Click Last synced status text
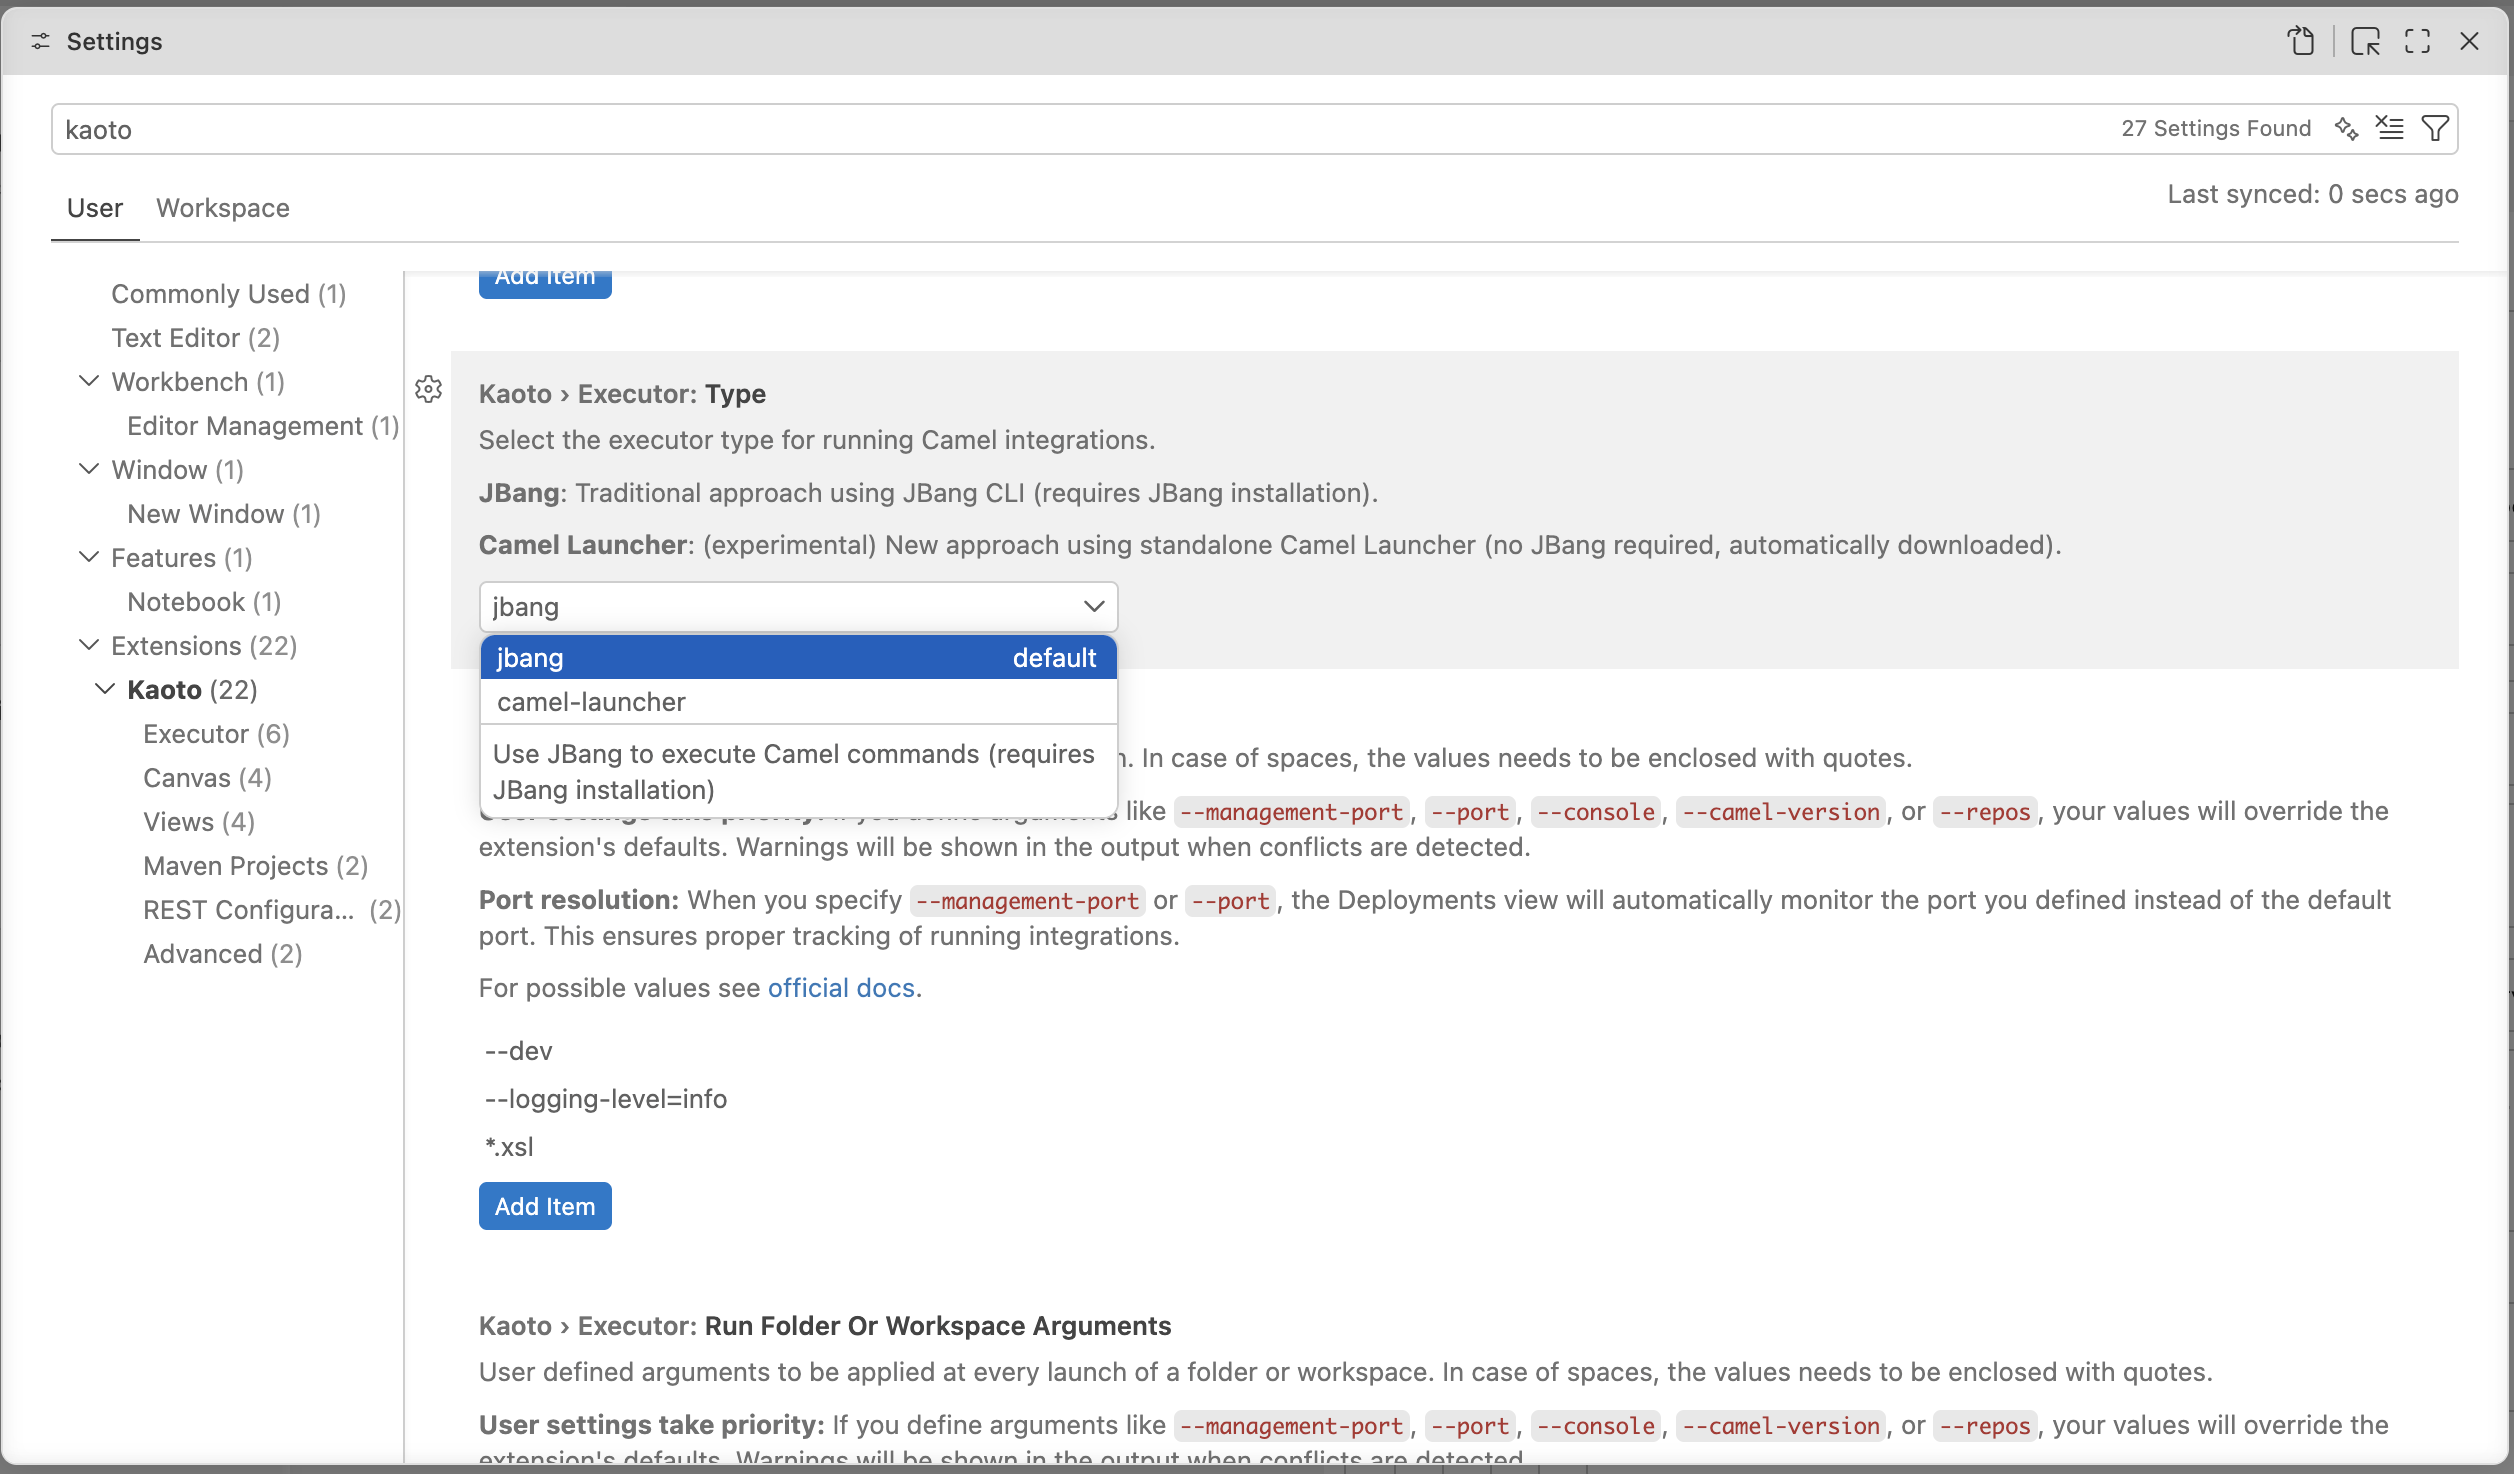Image resolution: width=2514 pixels, height=1474 pixels. tap(2313, 194)
